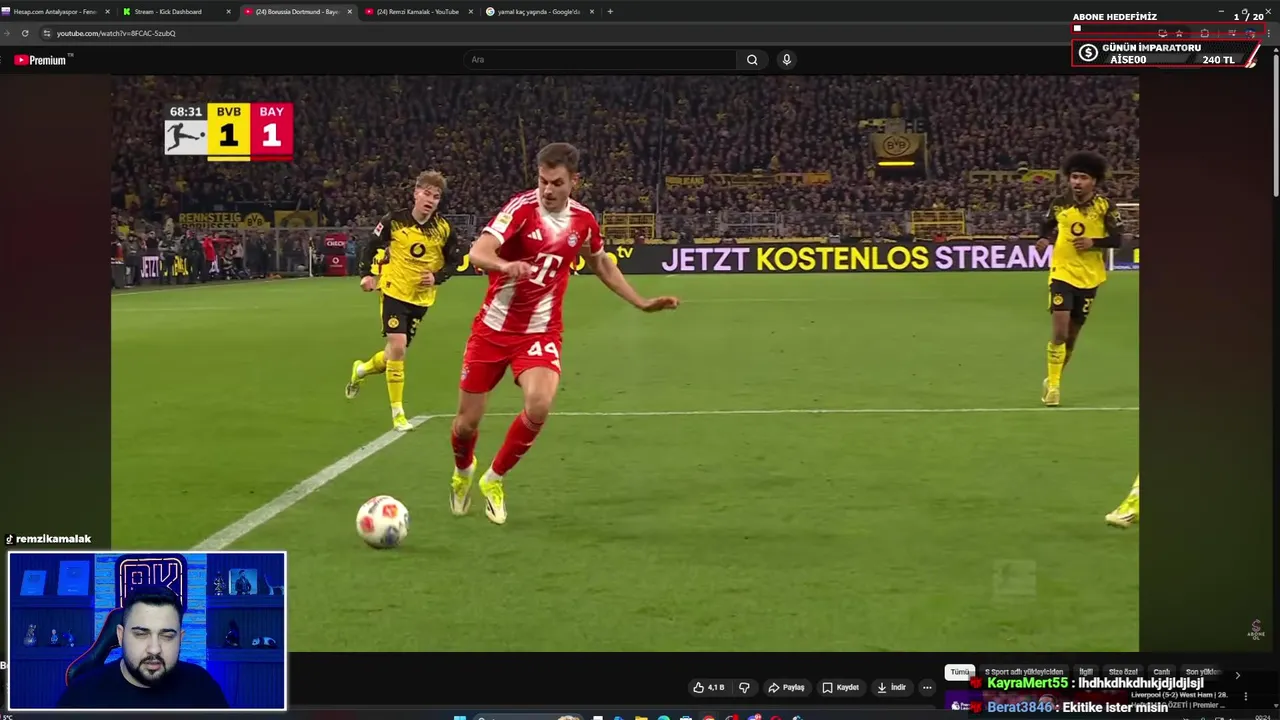Go forward with browser arrow
The image size is (1280, 720).
point(7,33)
